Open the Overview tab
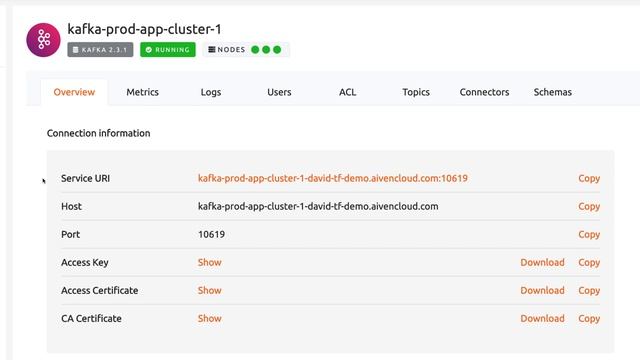Viewport: 640px width, 360px height. (74, 92)
